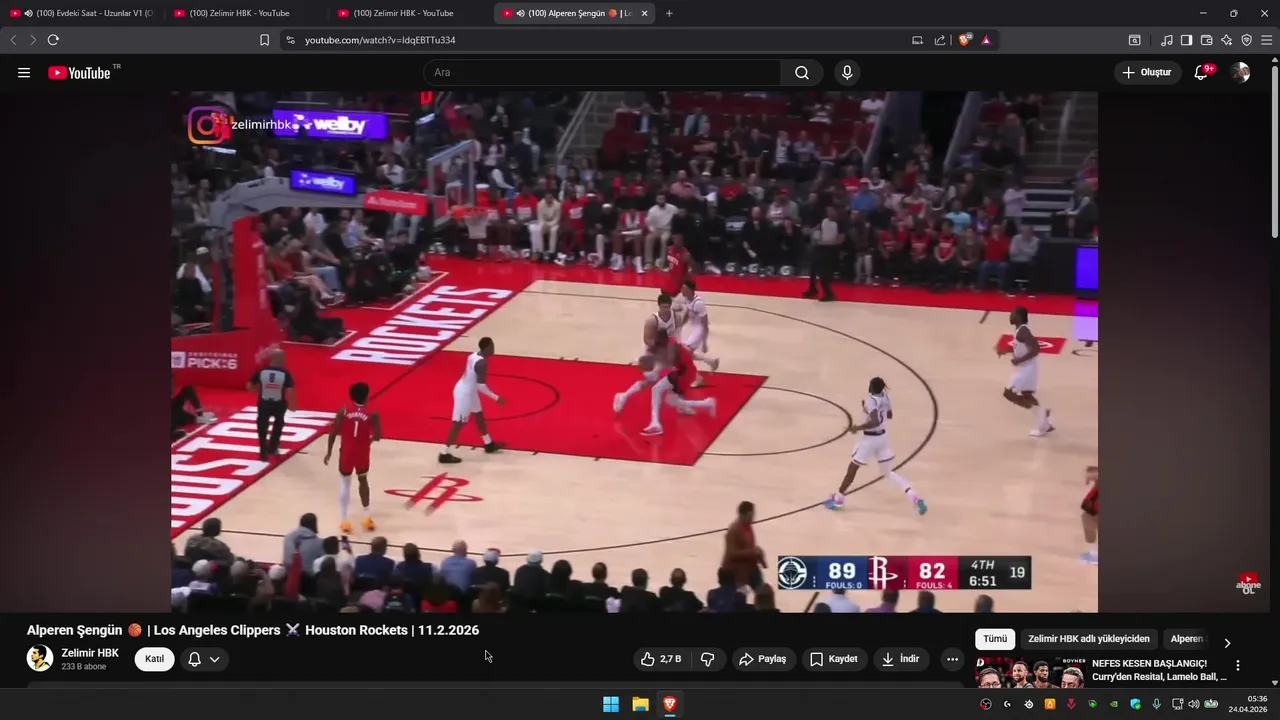Open Brave VPN shield icon
Screen dimensions: 1280x720
1246,40
